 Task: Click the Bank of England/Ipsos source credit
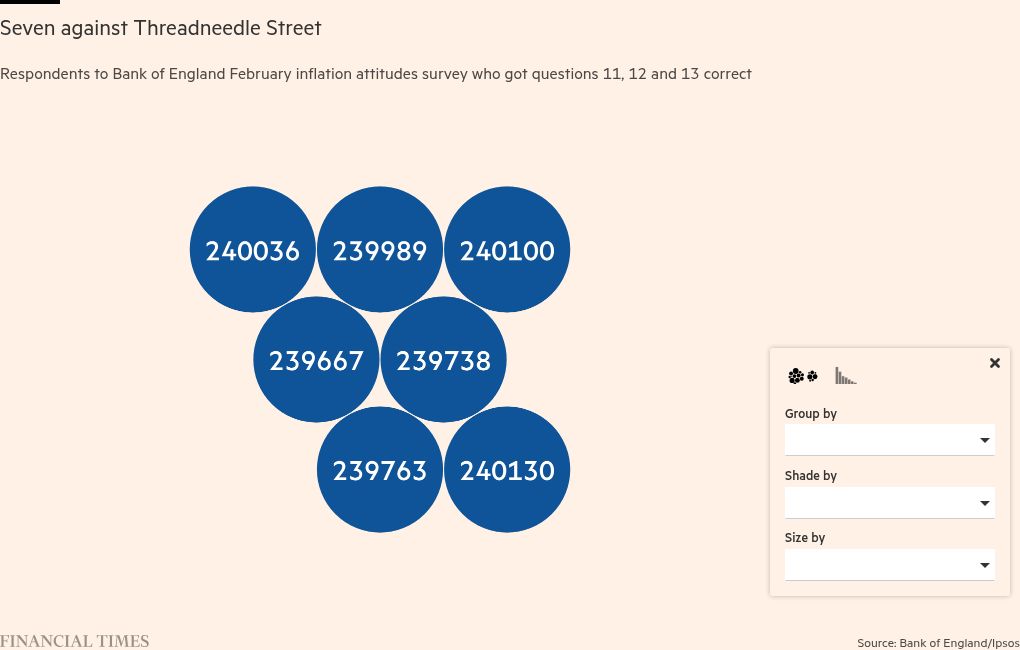(938, 642)
